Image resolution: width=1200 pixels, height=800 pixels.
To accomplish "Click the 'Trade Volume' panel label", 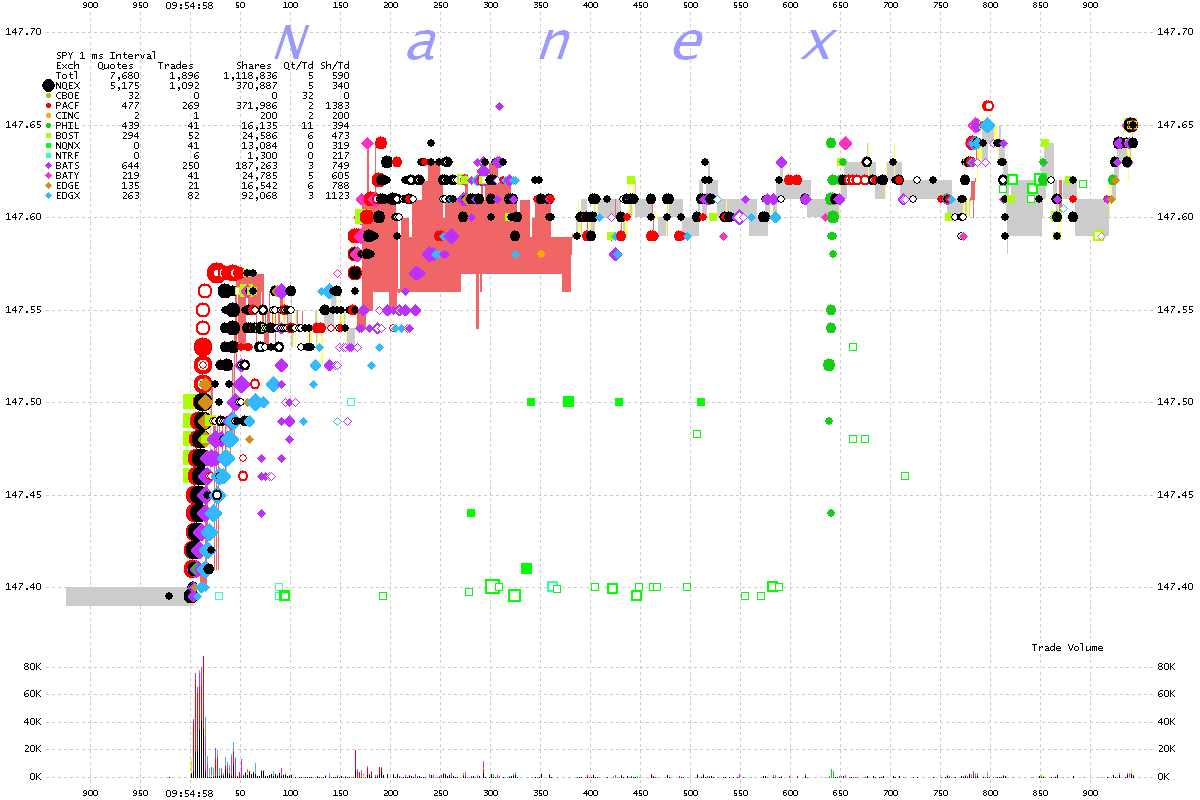I will pyautogui.click(x=1068, y=648).
